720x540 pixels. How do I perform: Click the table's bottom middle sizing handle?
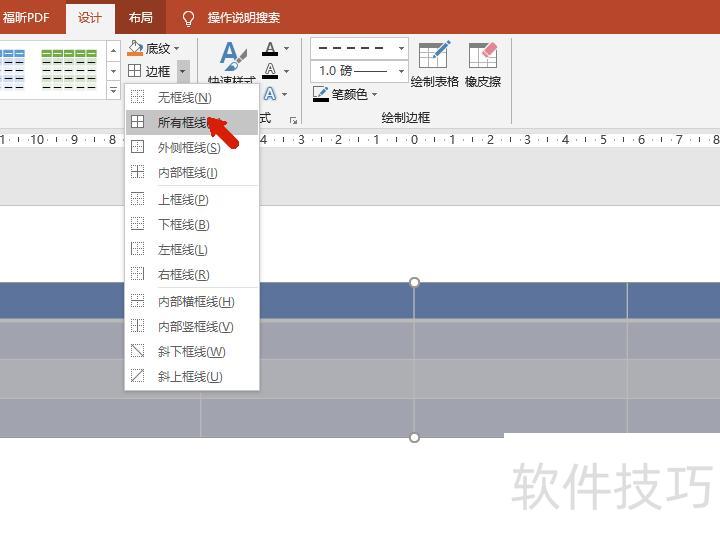tap(414, 438)
